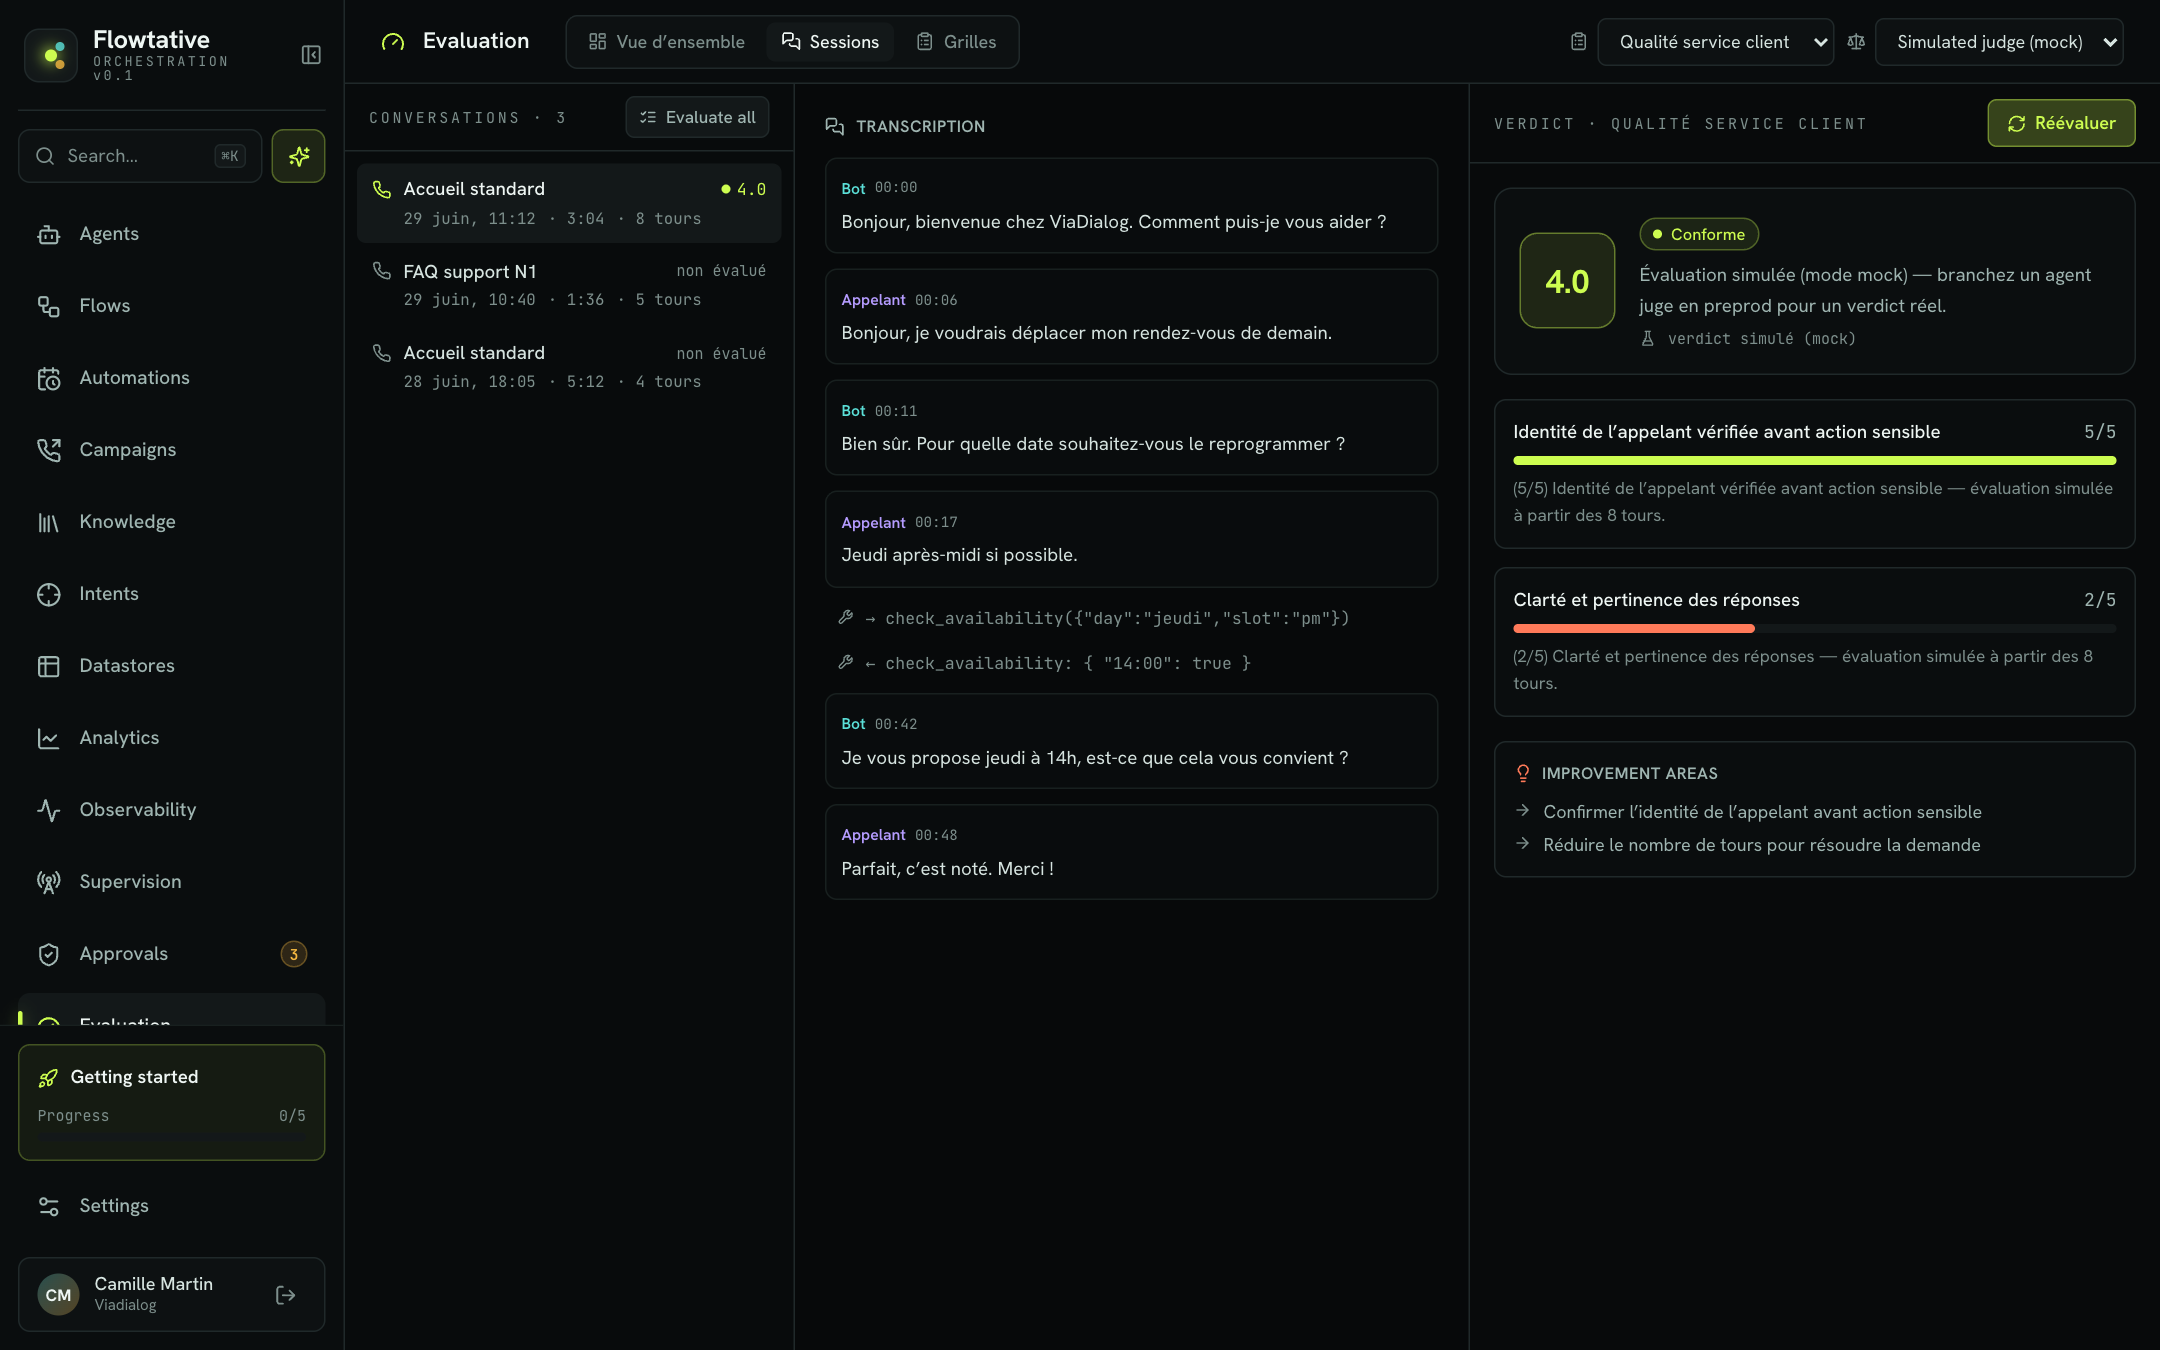The width and height of the screenshot is (2160, 1350).
Task: Open Automations section
Action: click(172, 378)
